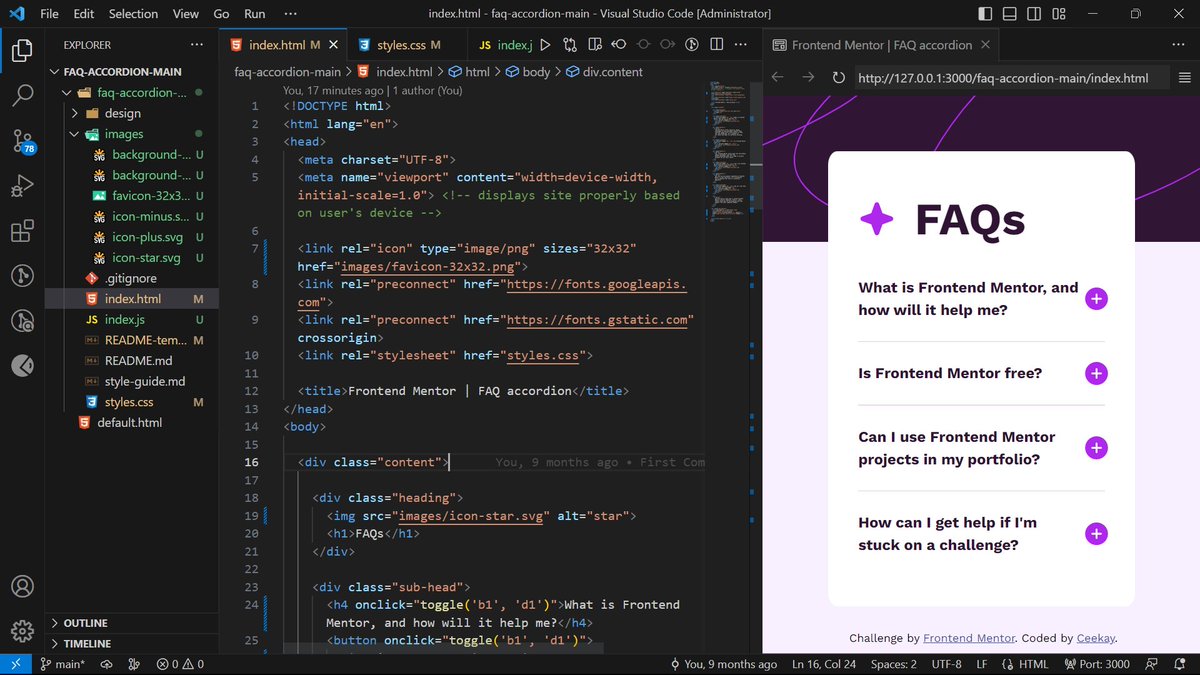
Task: Open icon-plus.svg in the explorer
Action: coord(146,237)
